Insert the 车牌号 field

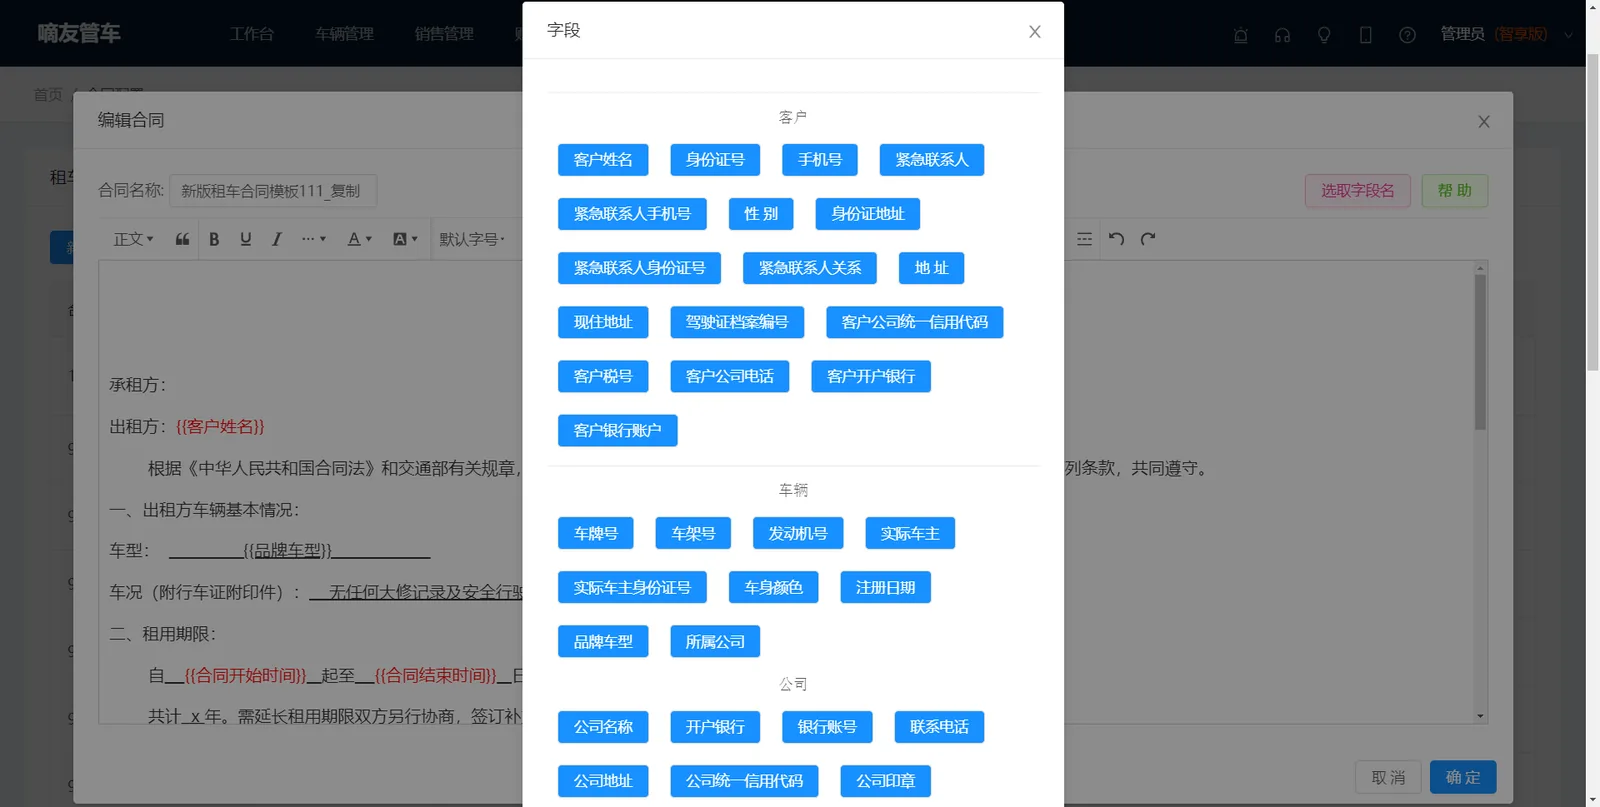[596, 533]
